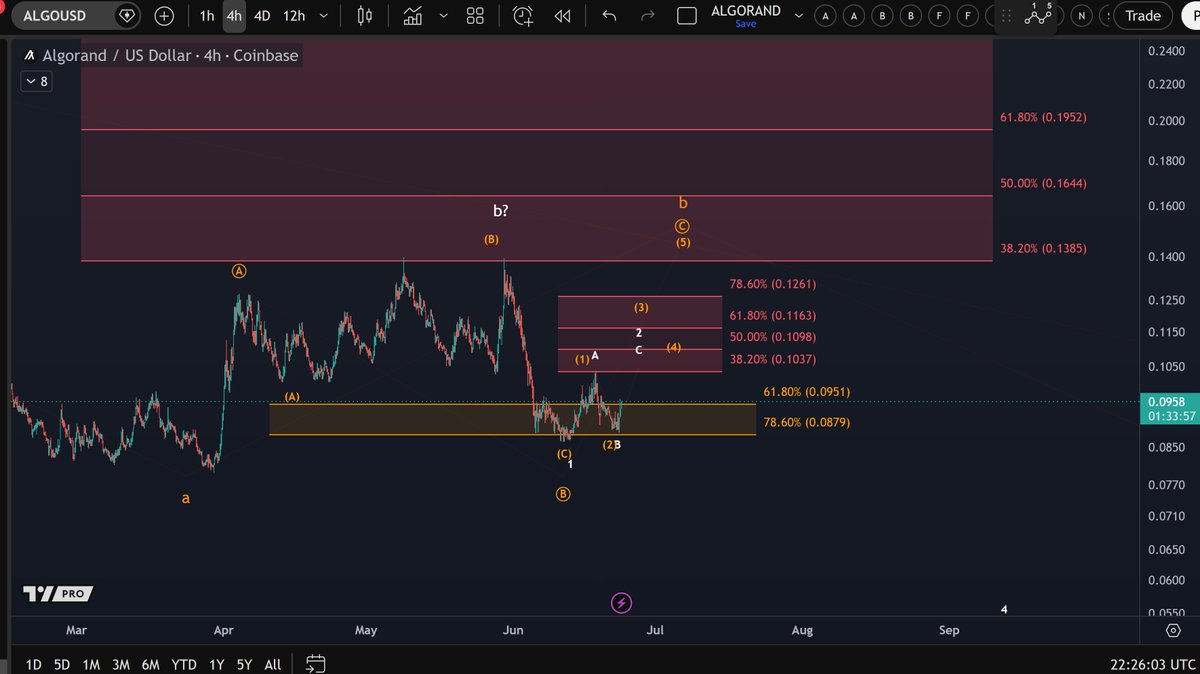Image resolution: width=1200 pixels, height=674 pixels.
Task: Select the 5D date range
Action: (62, 664)
